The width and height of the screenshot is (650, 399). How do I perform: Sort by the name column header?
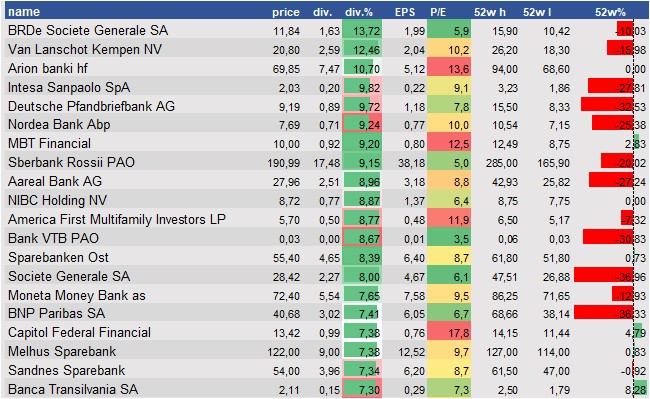pos(24,12)
